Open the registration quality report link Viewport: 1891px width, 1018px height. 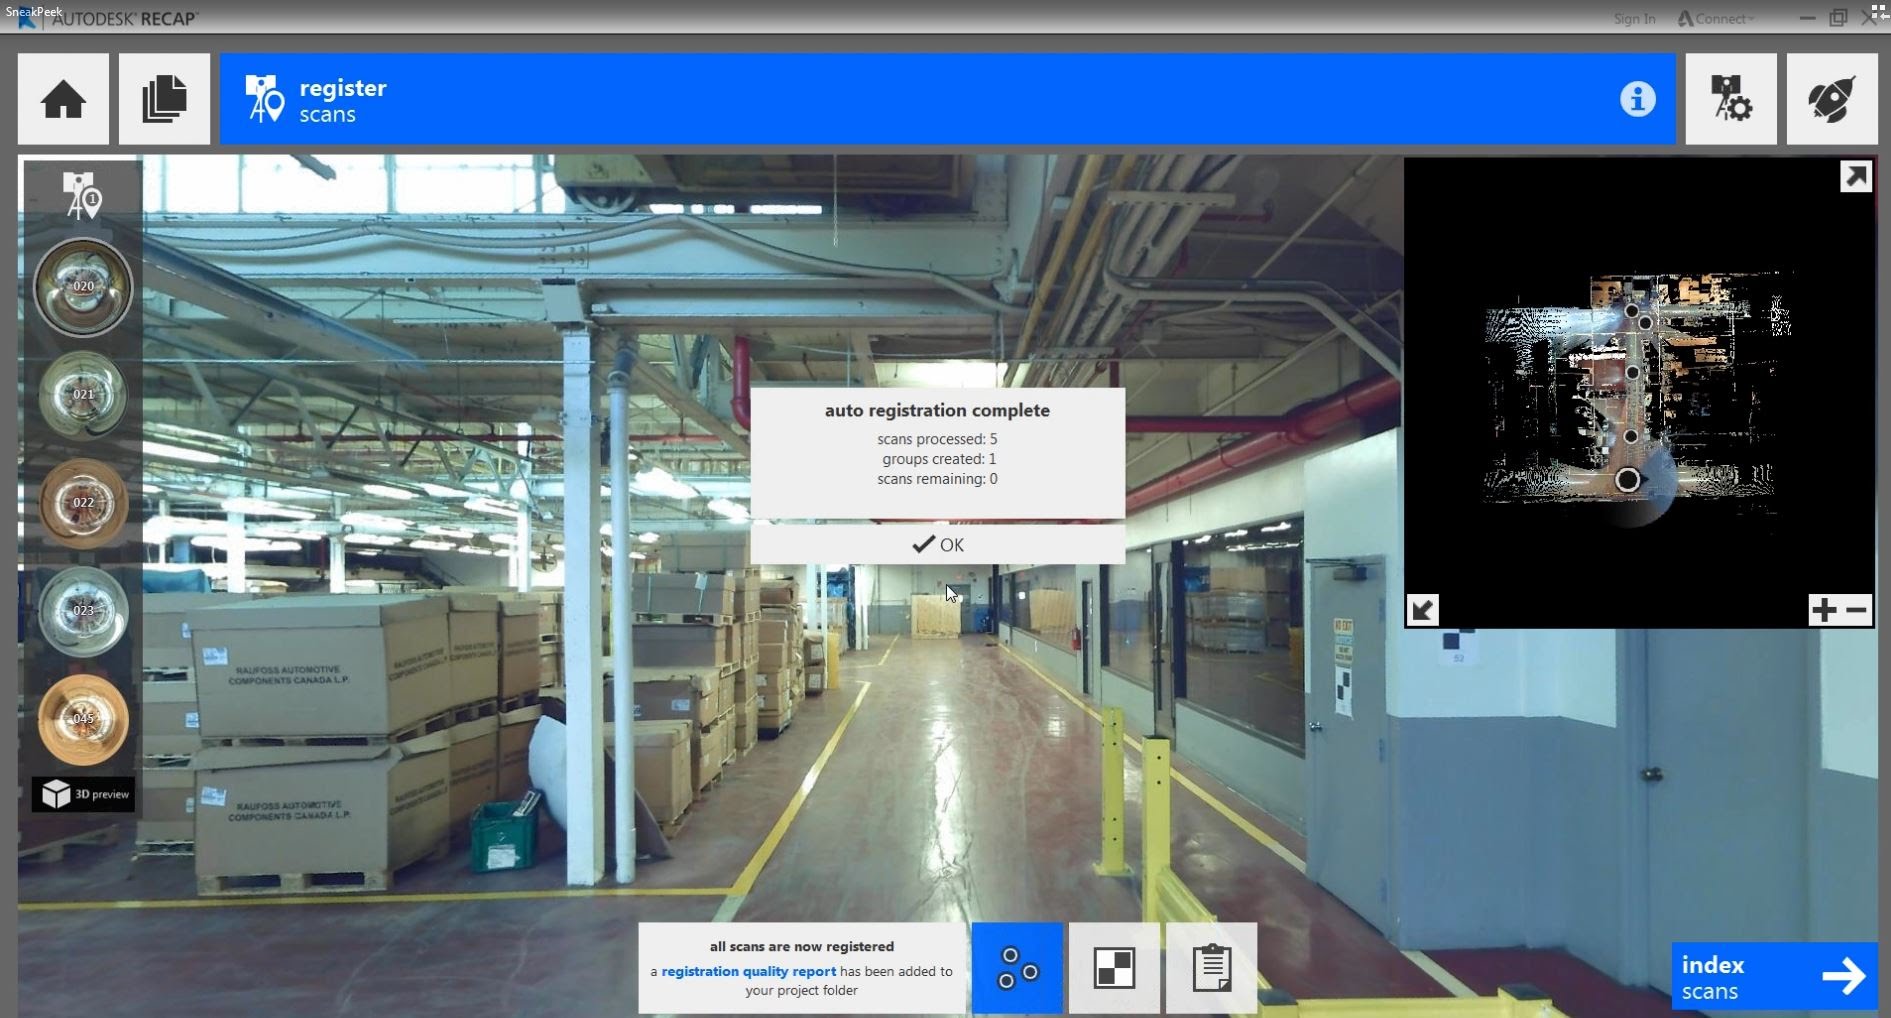tap(748, 971)
